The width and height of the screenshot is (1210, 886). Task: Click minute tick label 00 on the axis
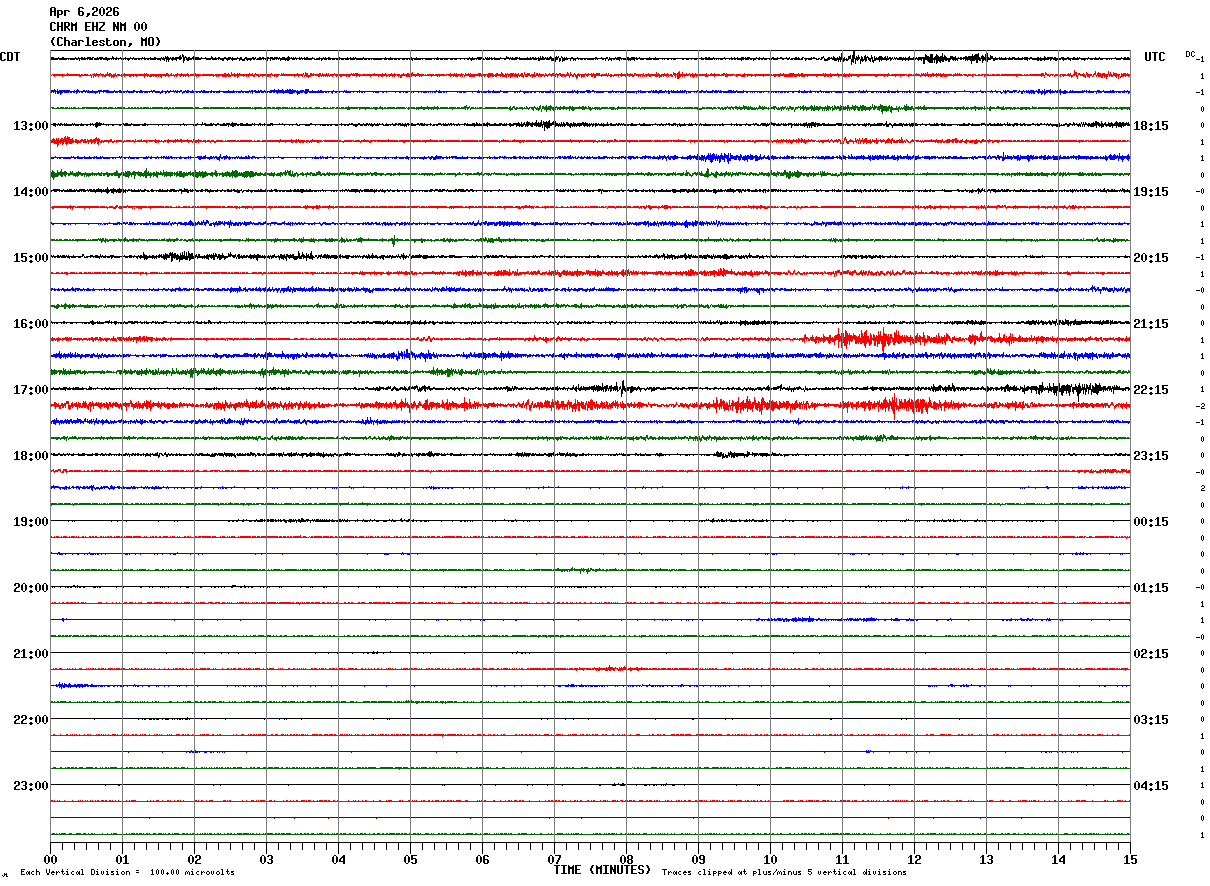pyautogui.click(x=50, y=859)
